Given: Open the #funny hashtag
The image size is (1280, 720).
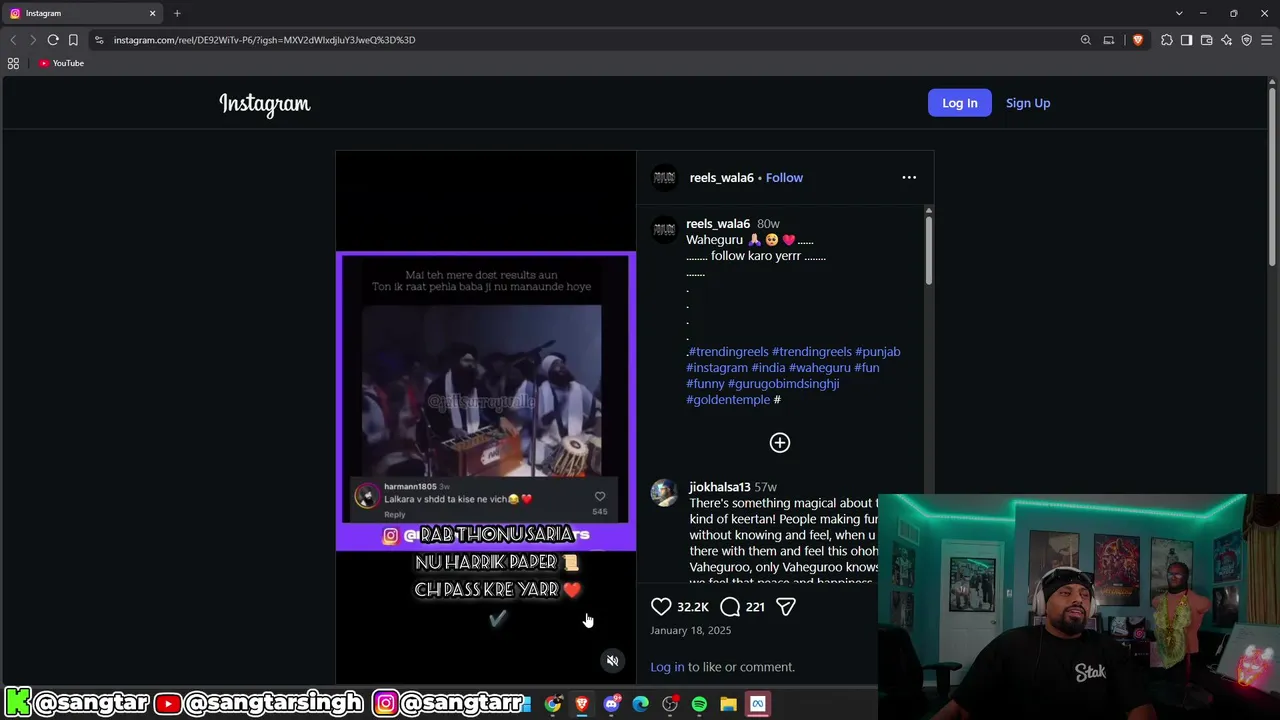Looking at the screenshot, I should pos(705,384).
